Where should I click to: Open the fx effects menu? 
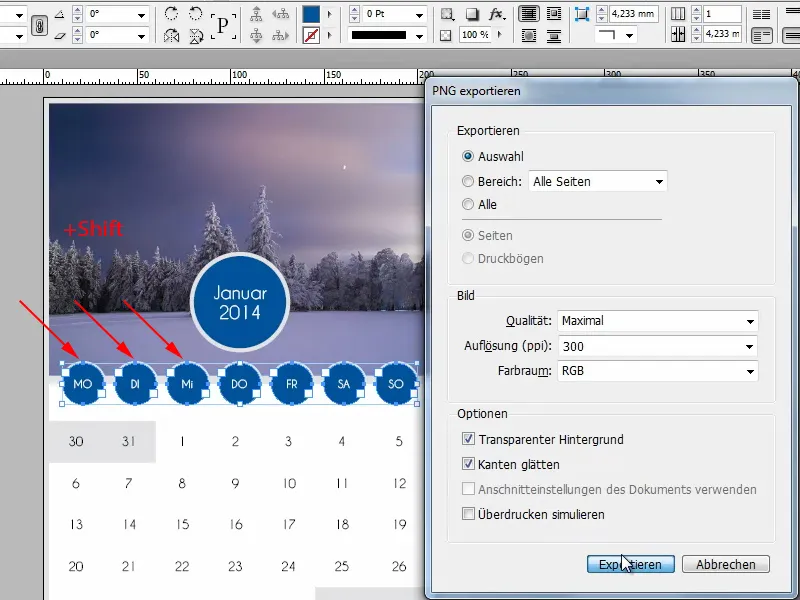[496, 14]
